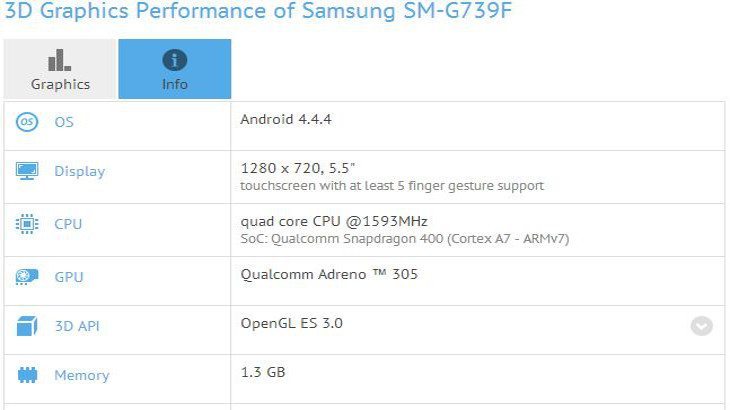Click the Memory row label

[82, 375]
